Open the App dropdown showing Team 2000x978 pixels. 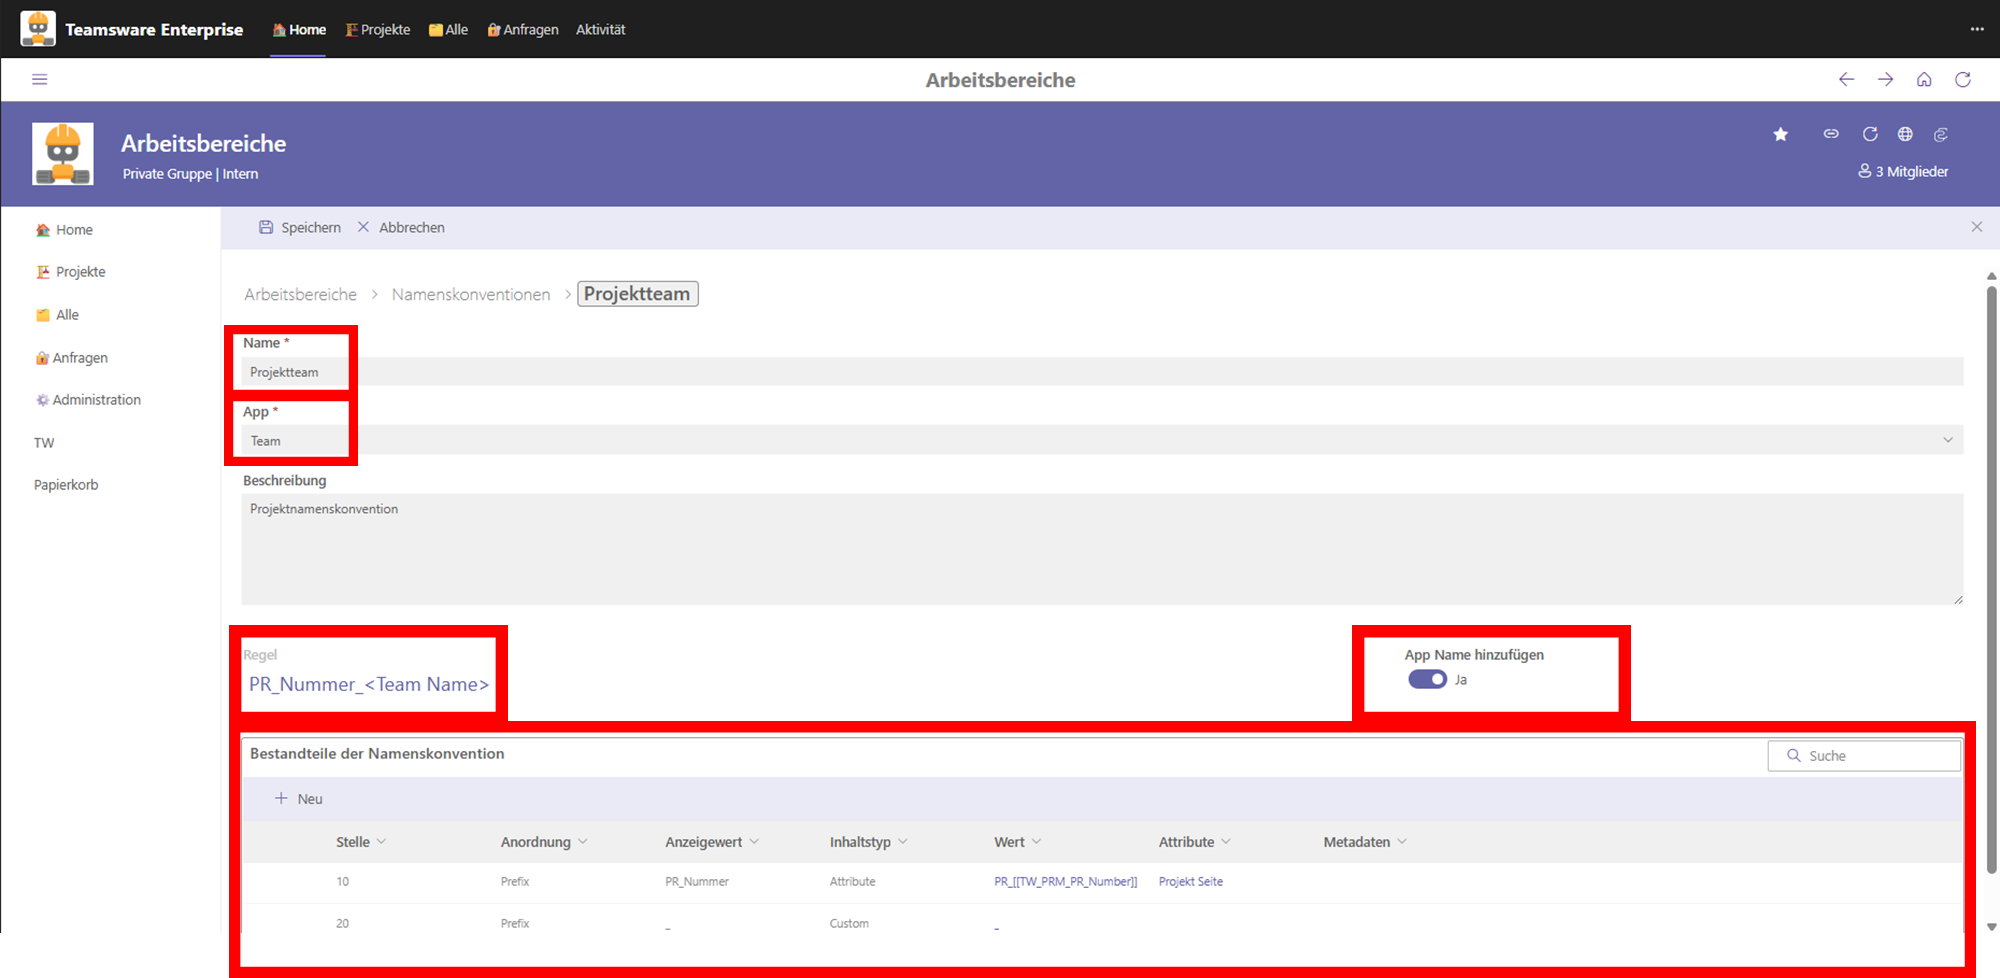[1100, 441]
